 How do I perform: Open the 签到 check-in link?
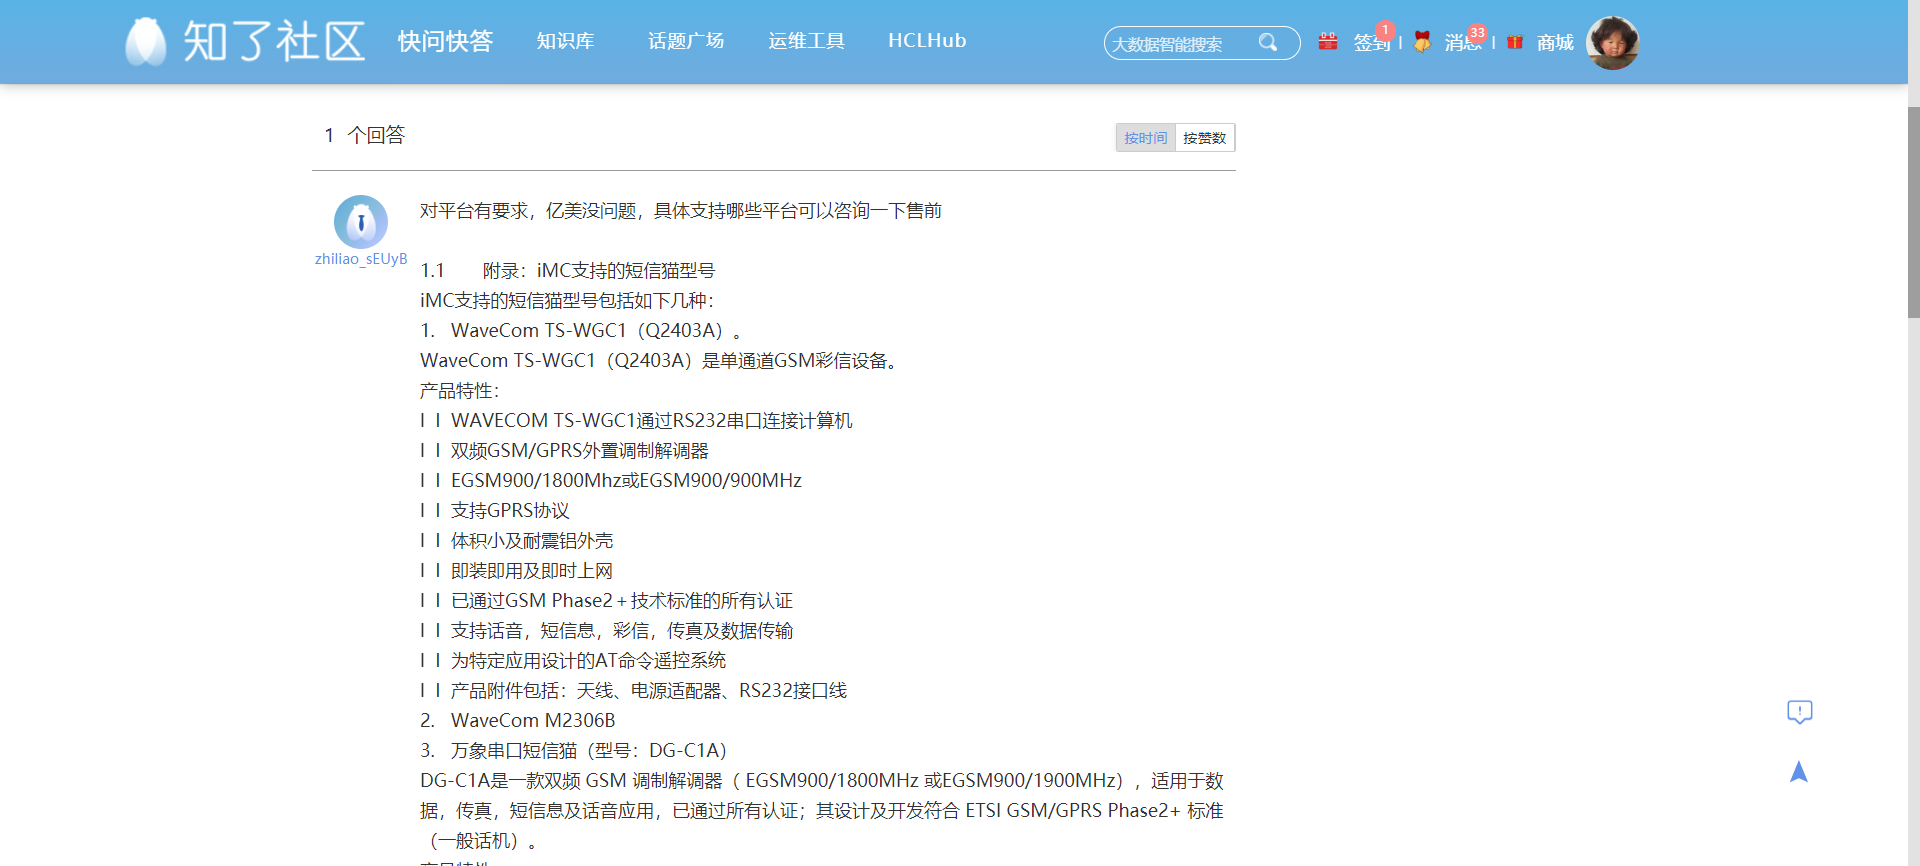[1372, 42]
